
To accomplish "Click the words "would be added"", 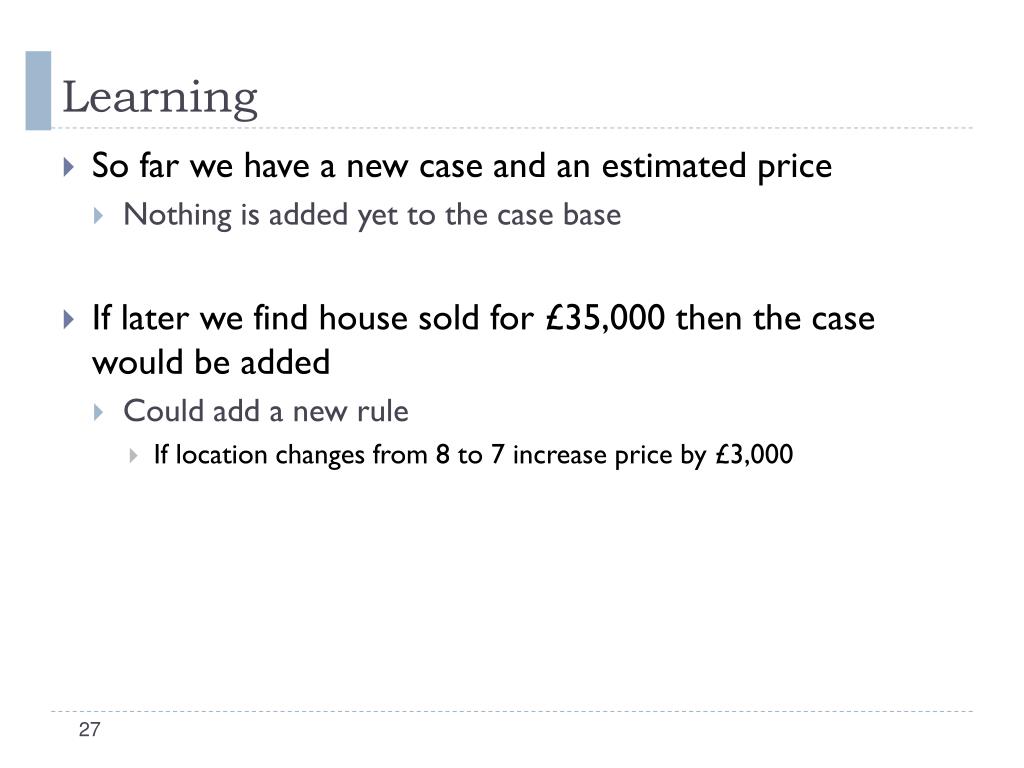I will click(x=211, y=362).
